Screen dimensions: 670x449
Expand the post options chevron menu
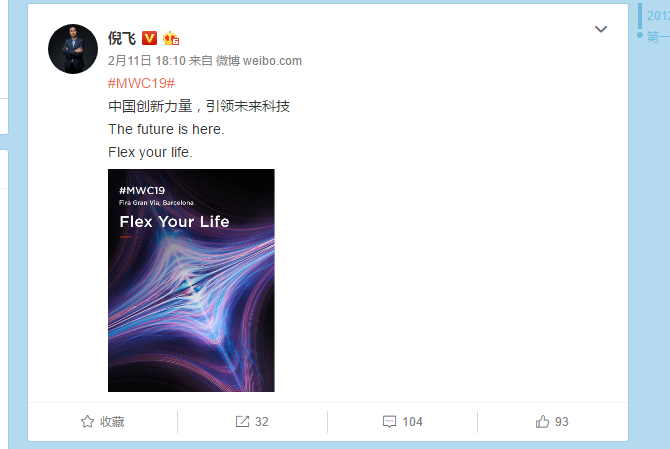pyautogui.click(x=601, y=29)
